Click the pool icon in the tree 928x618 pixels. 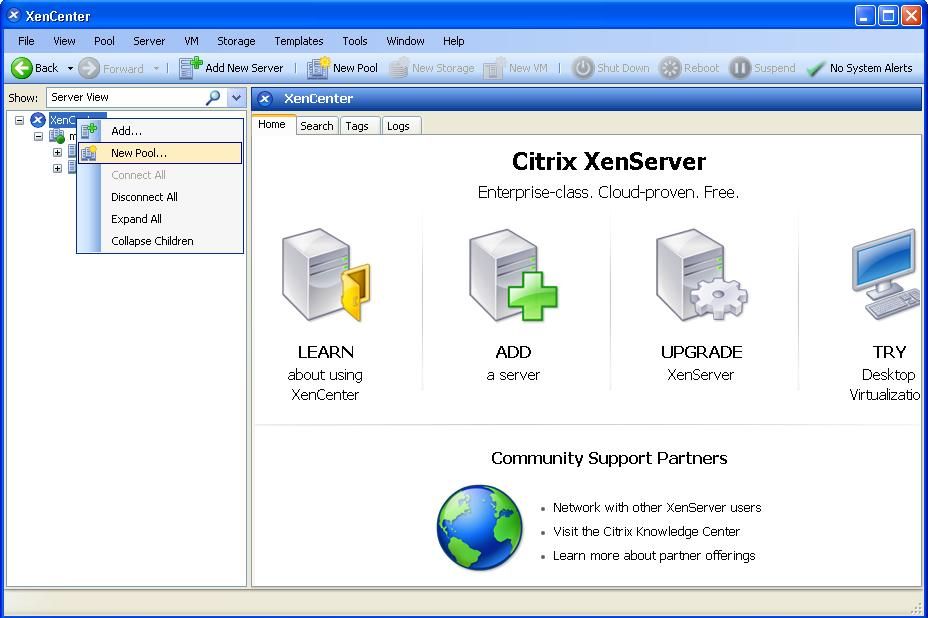57,137
